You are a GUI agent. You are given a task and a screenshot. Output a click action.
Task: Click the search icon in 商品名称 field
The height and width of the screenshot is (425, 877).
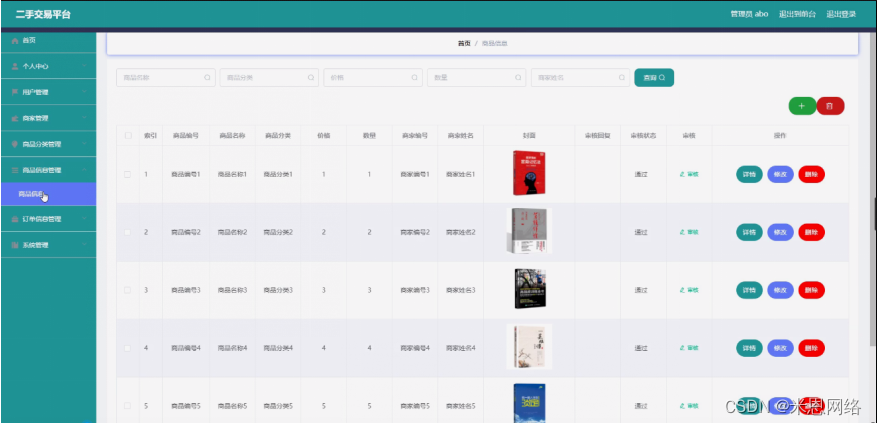[208, 78]
